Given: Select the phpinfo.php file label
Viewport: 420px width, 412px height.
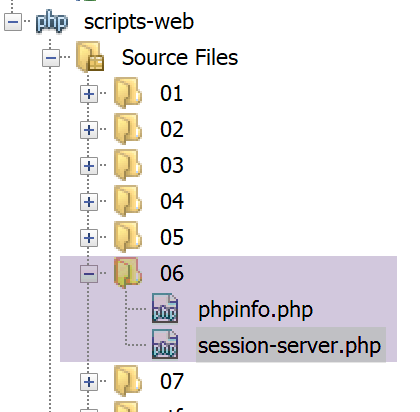Looking at the screenshot, I should coord(256,310).
